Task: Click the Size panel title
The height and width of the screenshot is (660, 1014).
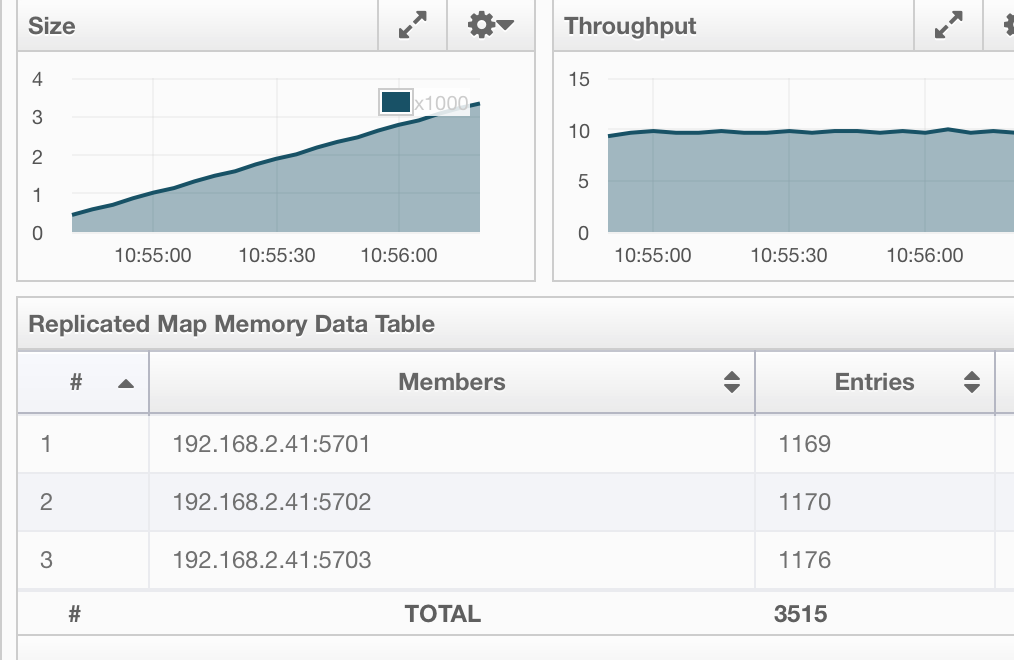Action: (x=52, y=26)
